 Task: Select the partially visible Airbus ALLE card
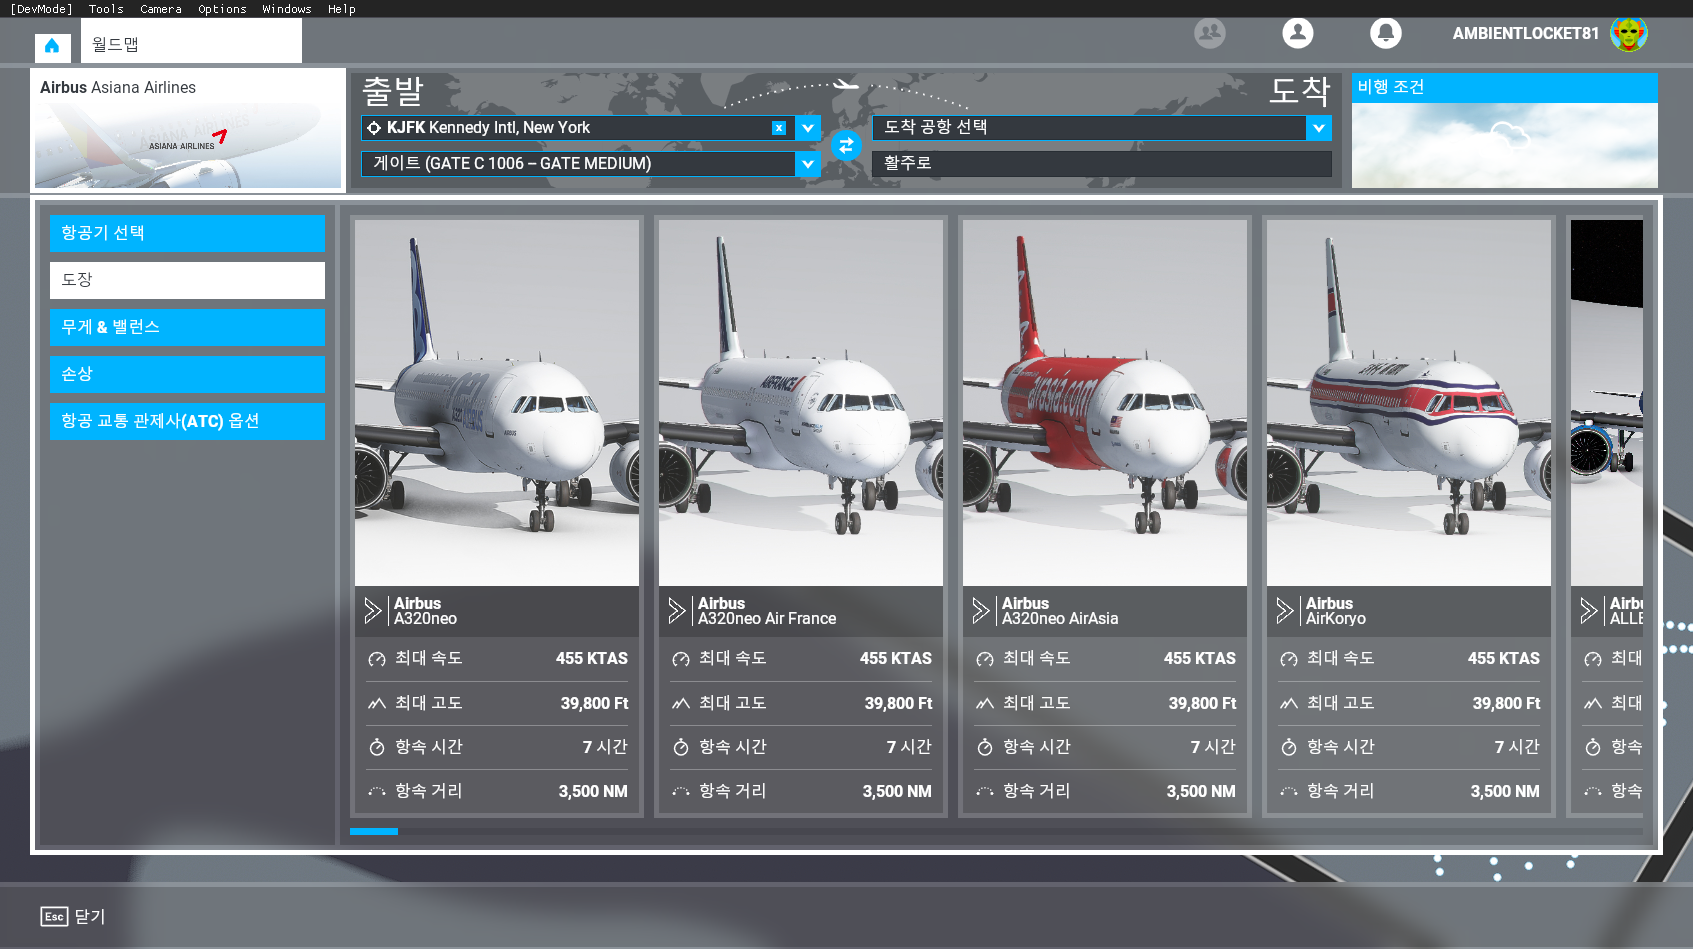[x=1607, y=518]
